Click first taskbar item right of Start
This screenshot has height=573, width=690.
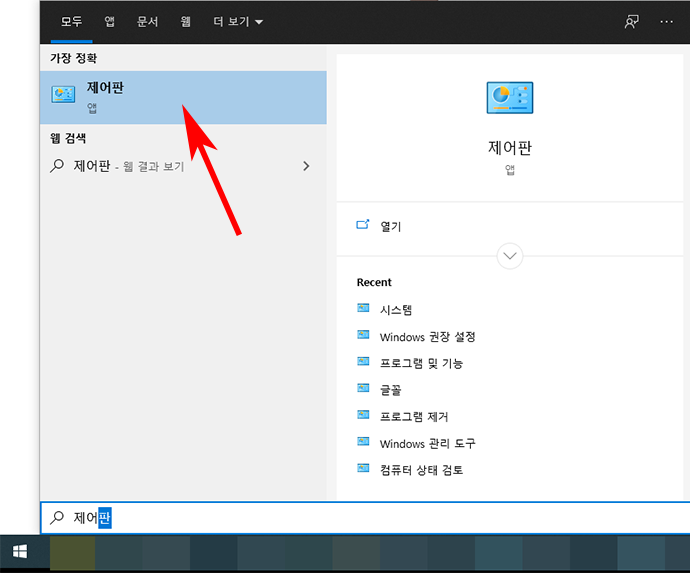[73, 552]
